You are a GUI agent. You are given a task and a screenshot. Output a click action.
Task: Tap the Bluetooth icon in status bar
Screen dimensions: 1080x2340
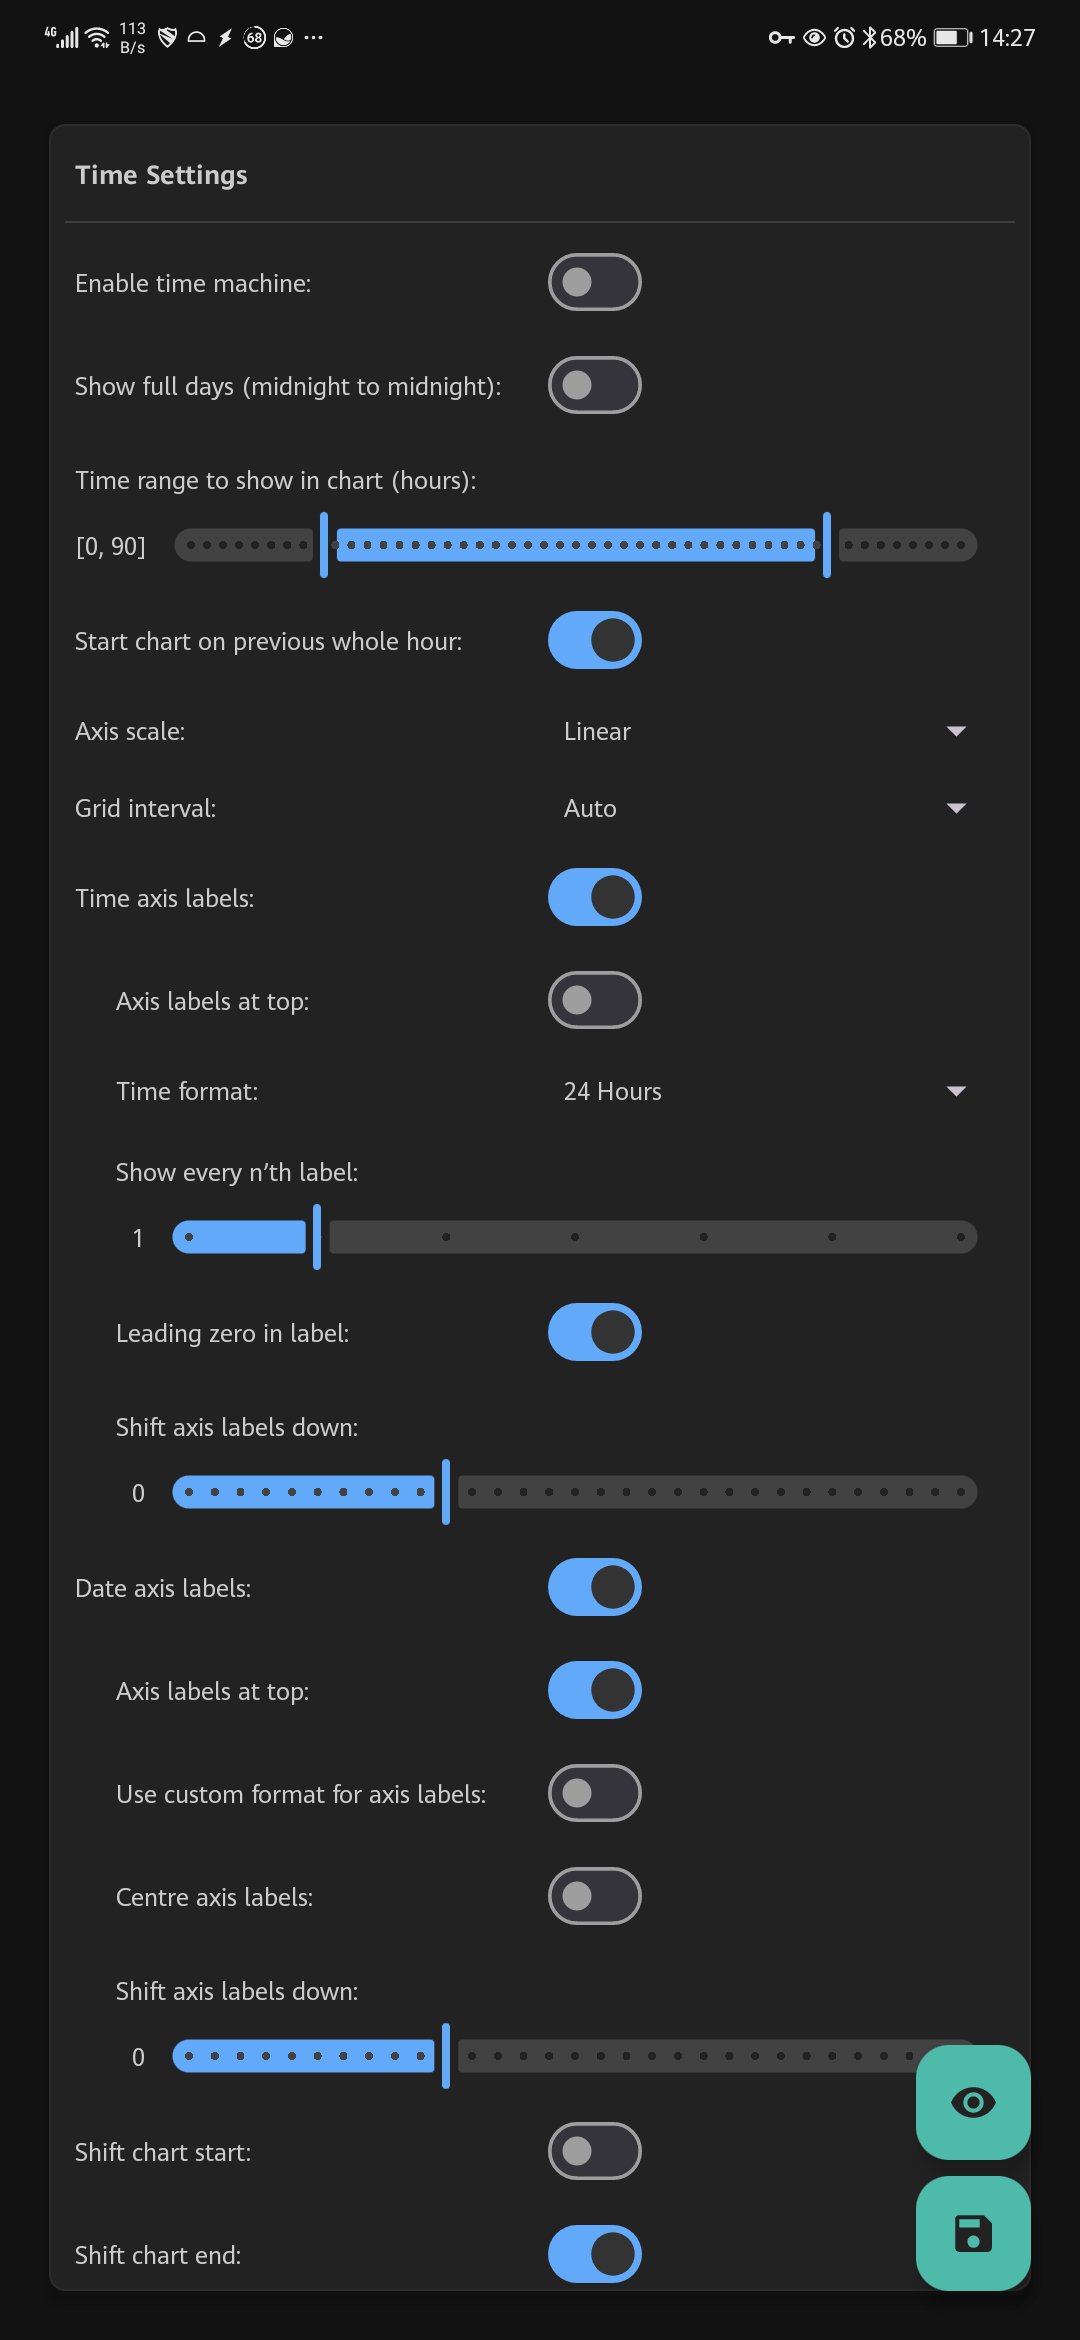[x=869, y=38]
